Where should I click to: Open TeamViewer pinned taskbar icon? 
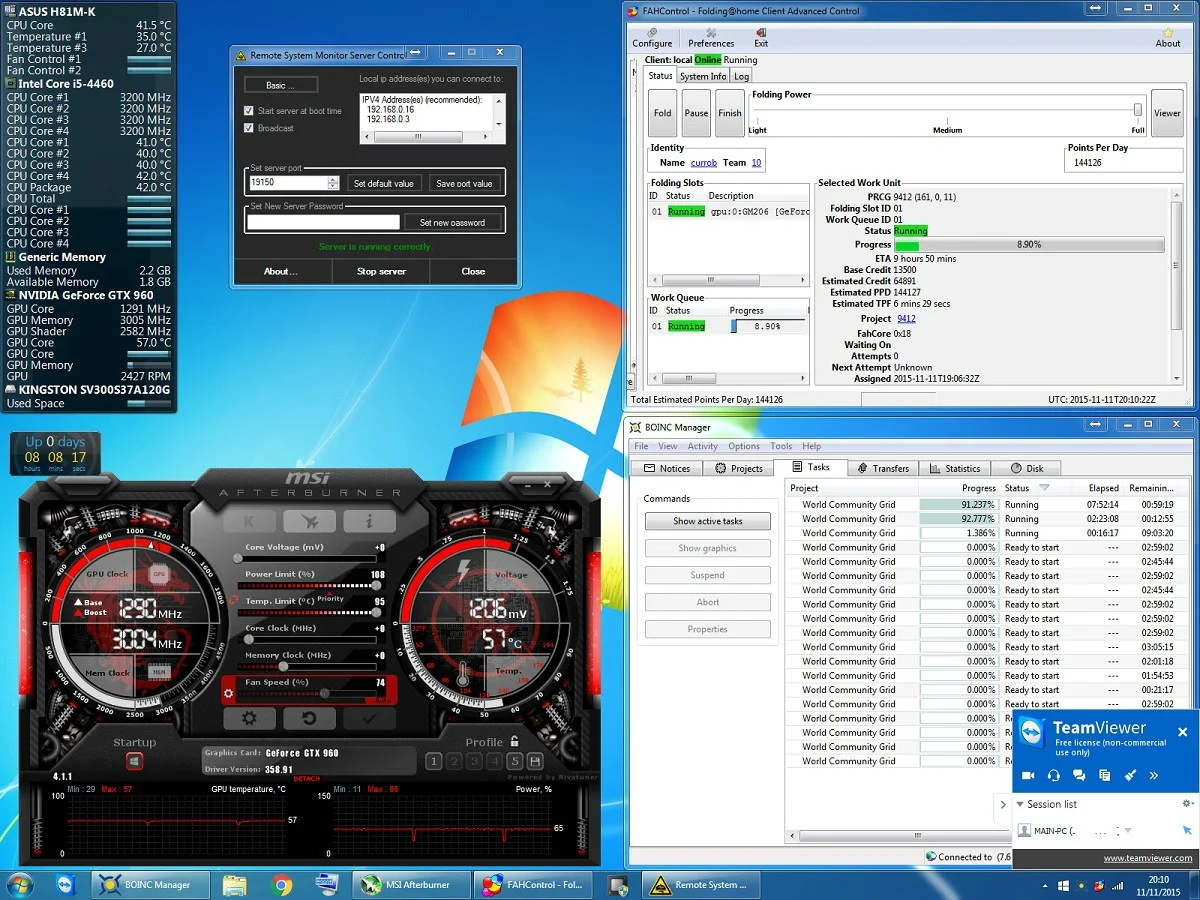tap(67, 885)
